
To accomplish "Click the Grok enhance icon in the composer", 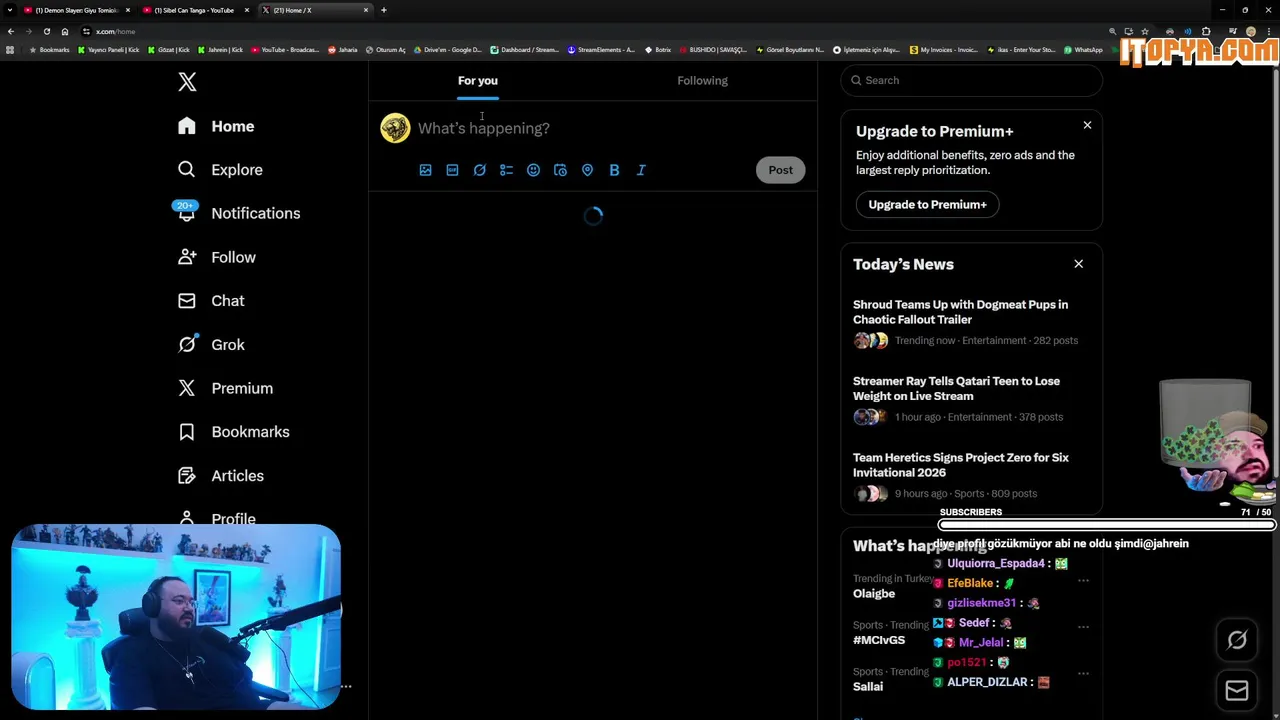I will pos(479,170).
